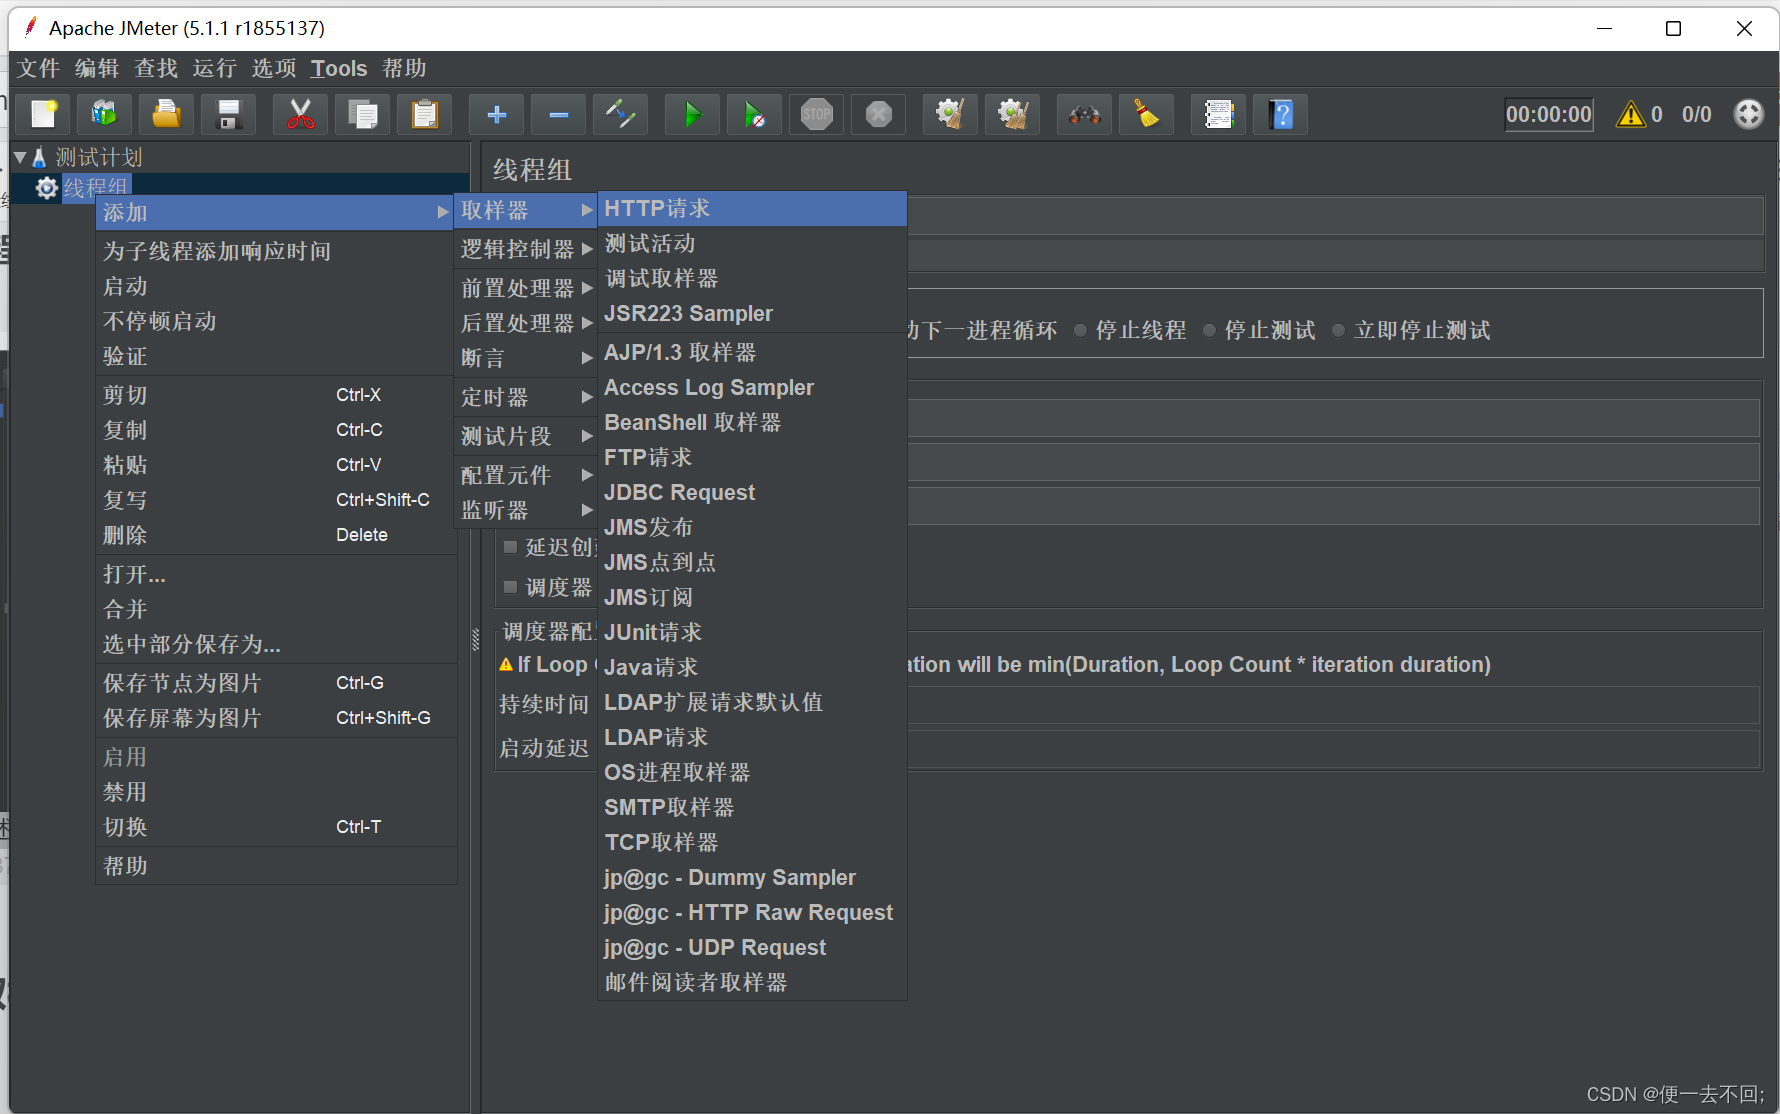Click the Clear gear-broom icon
1780x1114 pixels.
coord(950,114)
